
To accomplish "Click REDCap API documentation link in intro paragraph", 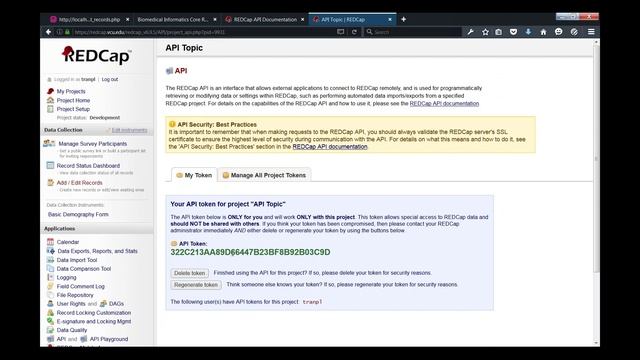I will click(444, 104).
